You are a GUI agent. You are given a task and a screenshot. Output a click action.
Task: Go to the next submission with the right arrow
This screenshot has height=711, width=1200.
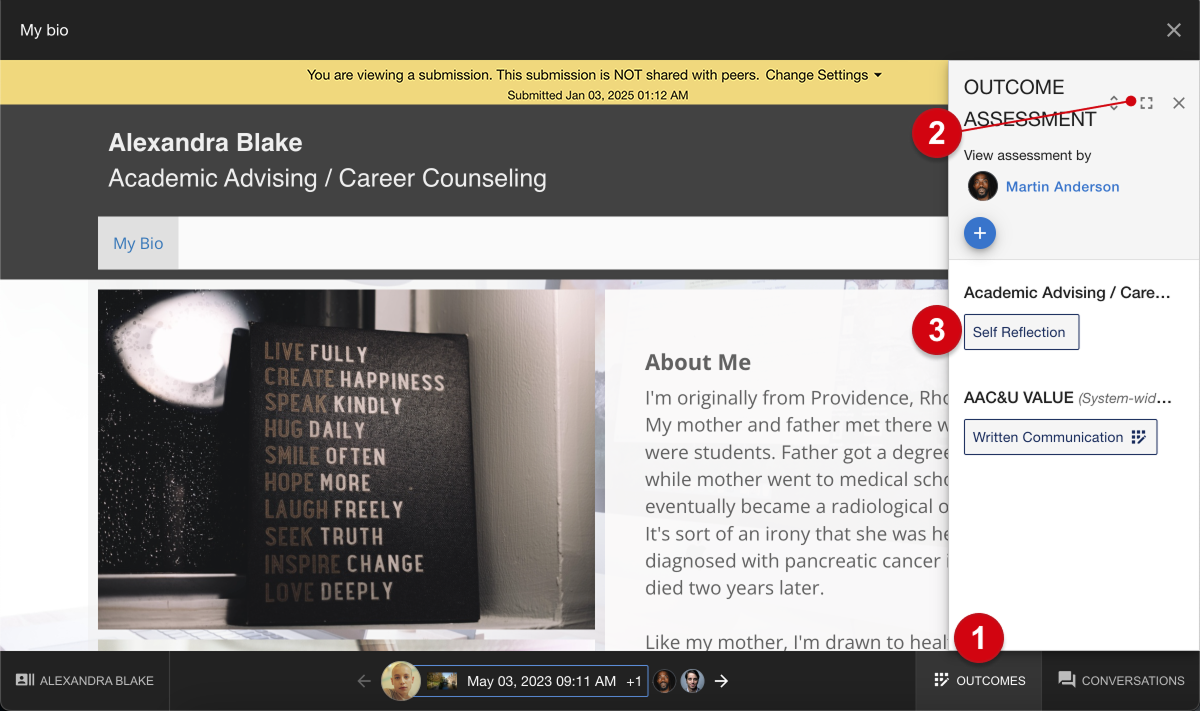point(721,681)
